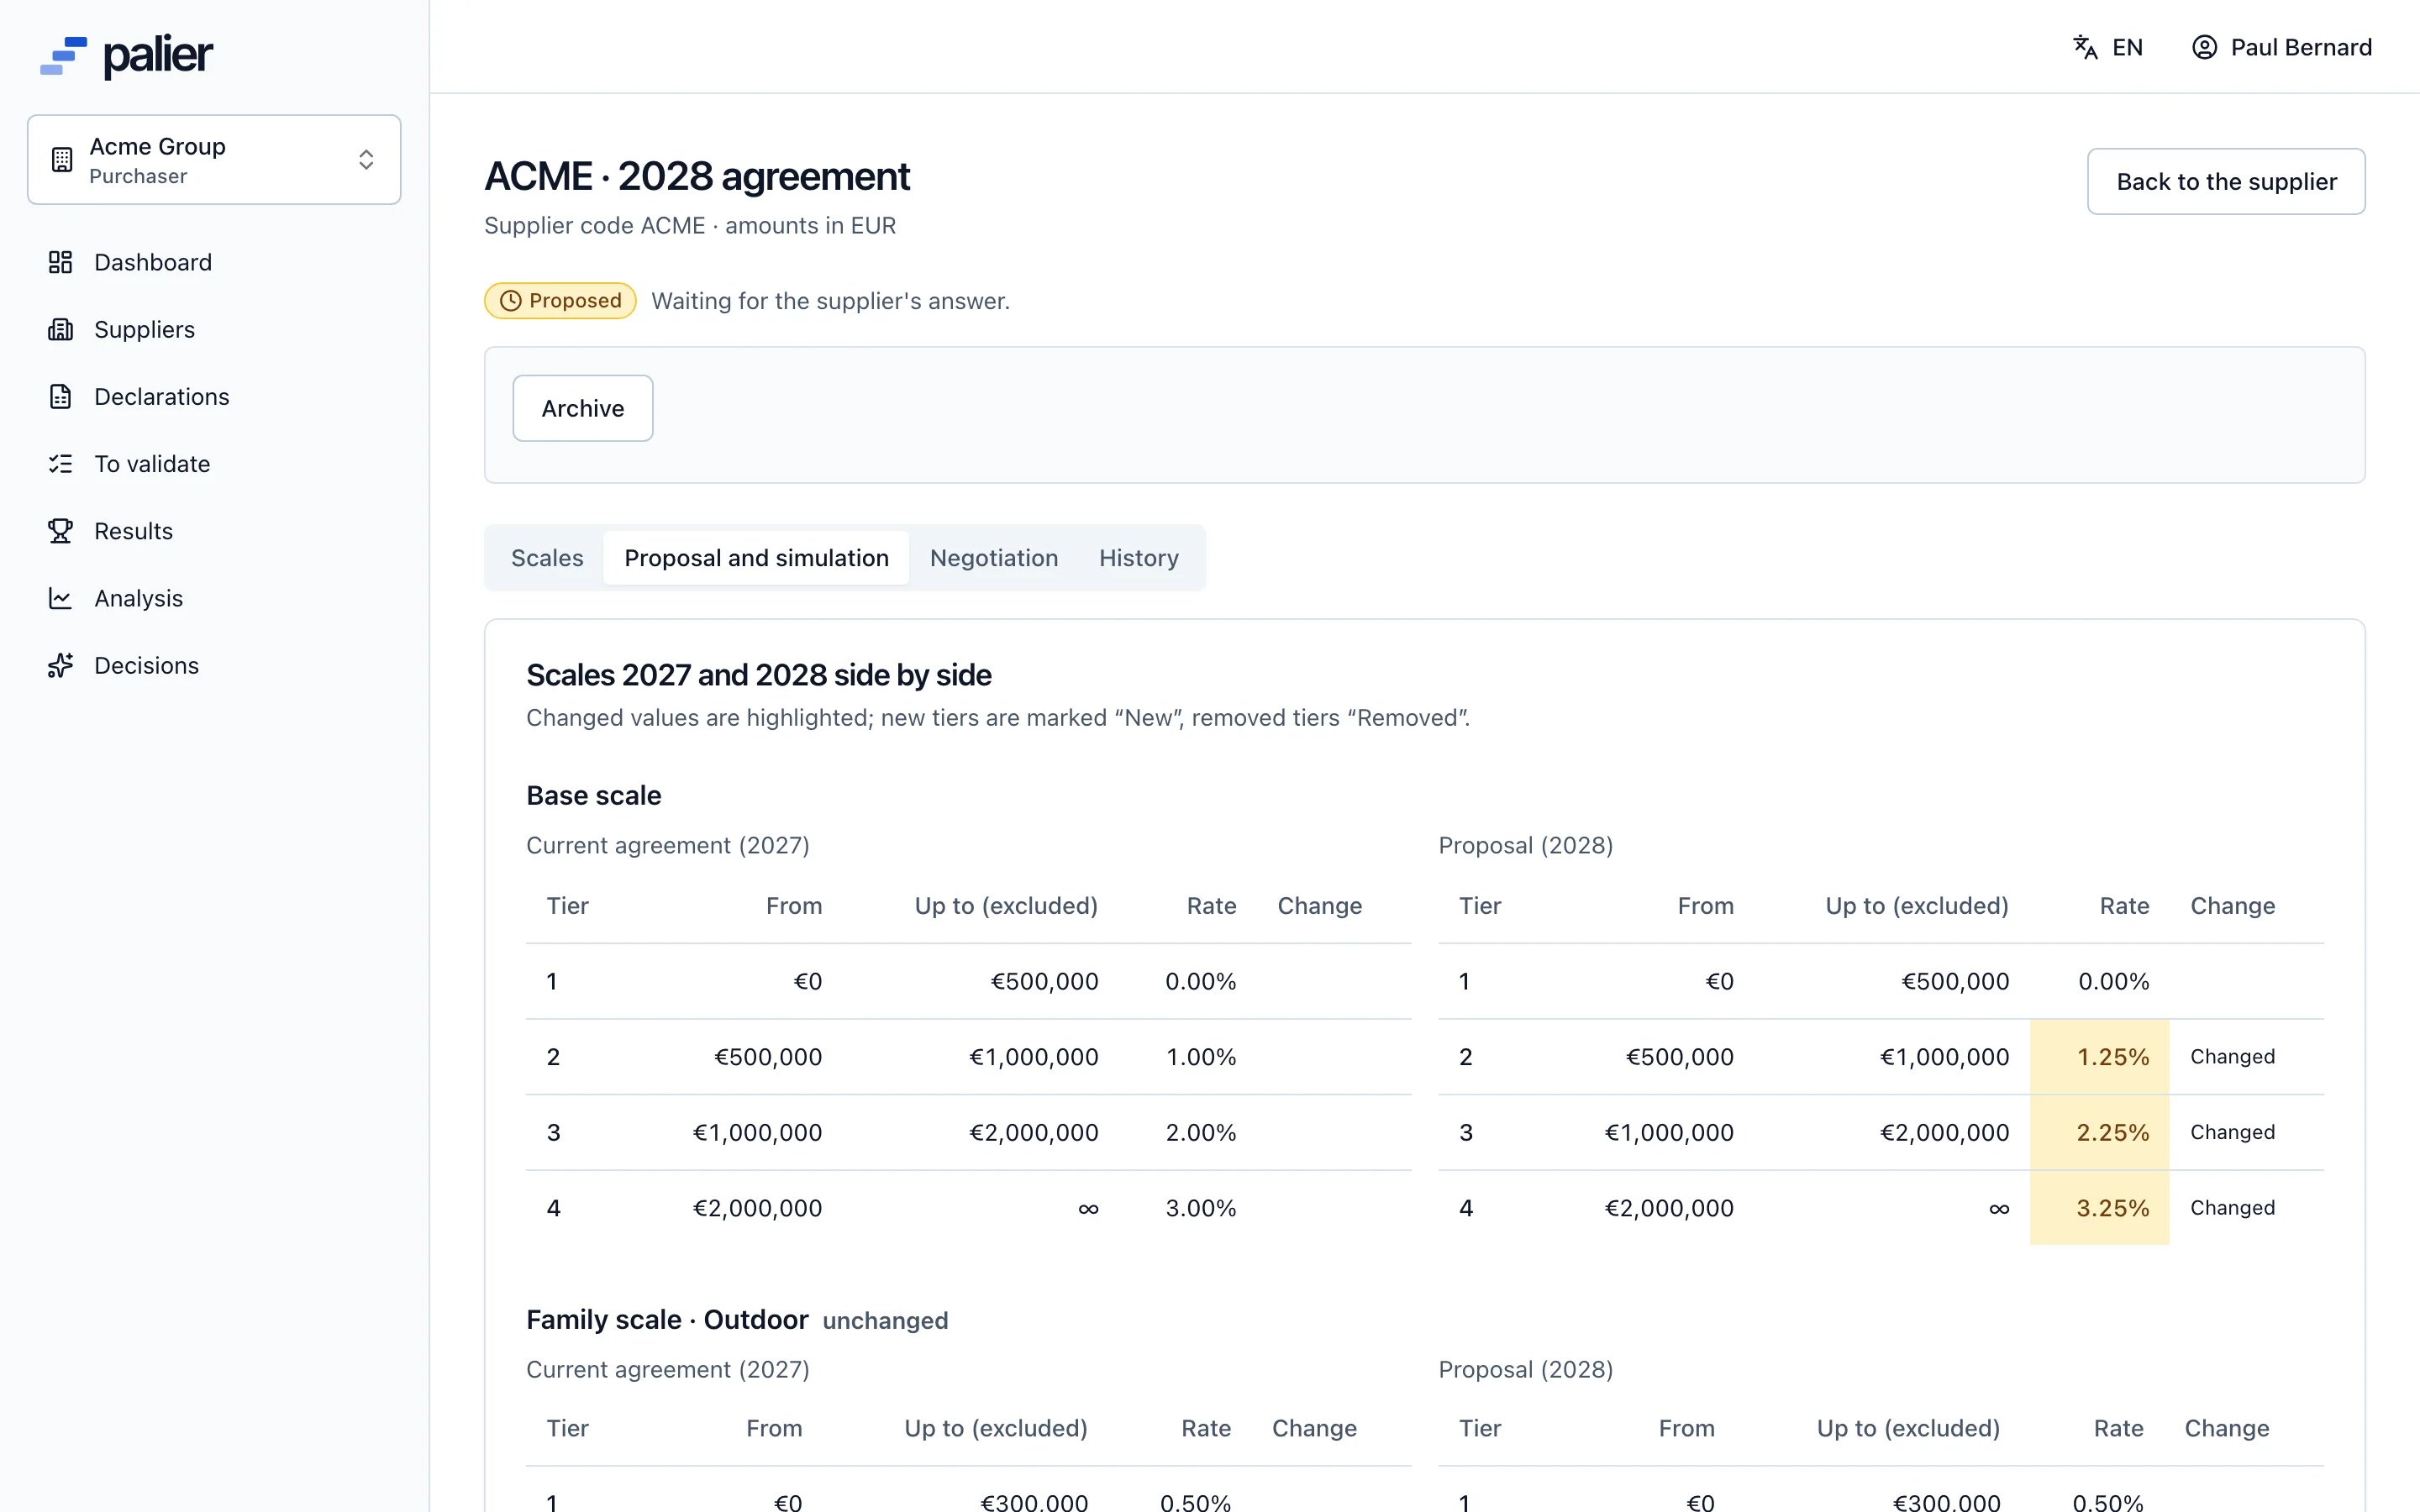Image resolution: width=2420 pixels, height=1512 pixels.
Task: Click the unchanged label beside Outdoor
Action: (885, 1321)
